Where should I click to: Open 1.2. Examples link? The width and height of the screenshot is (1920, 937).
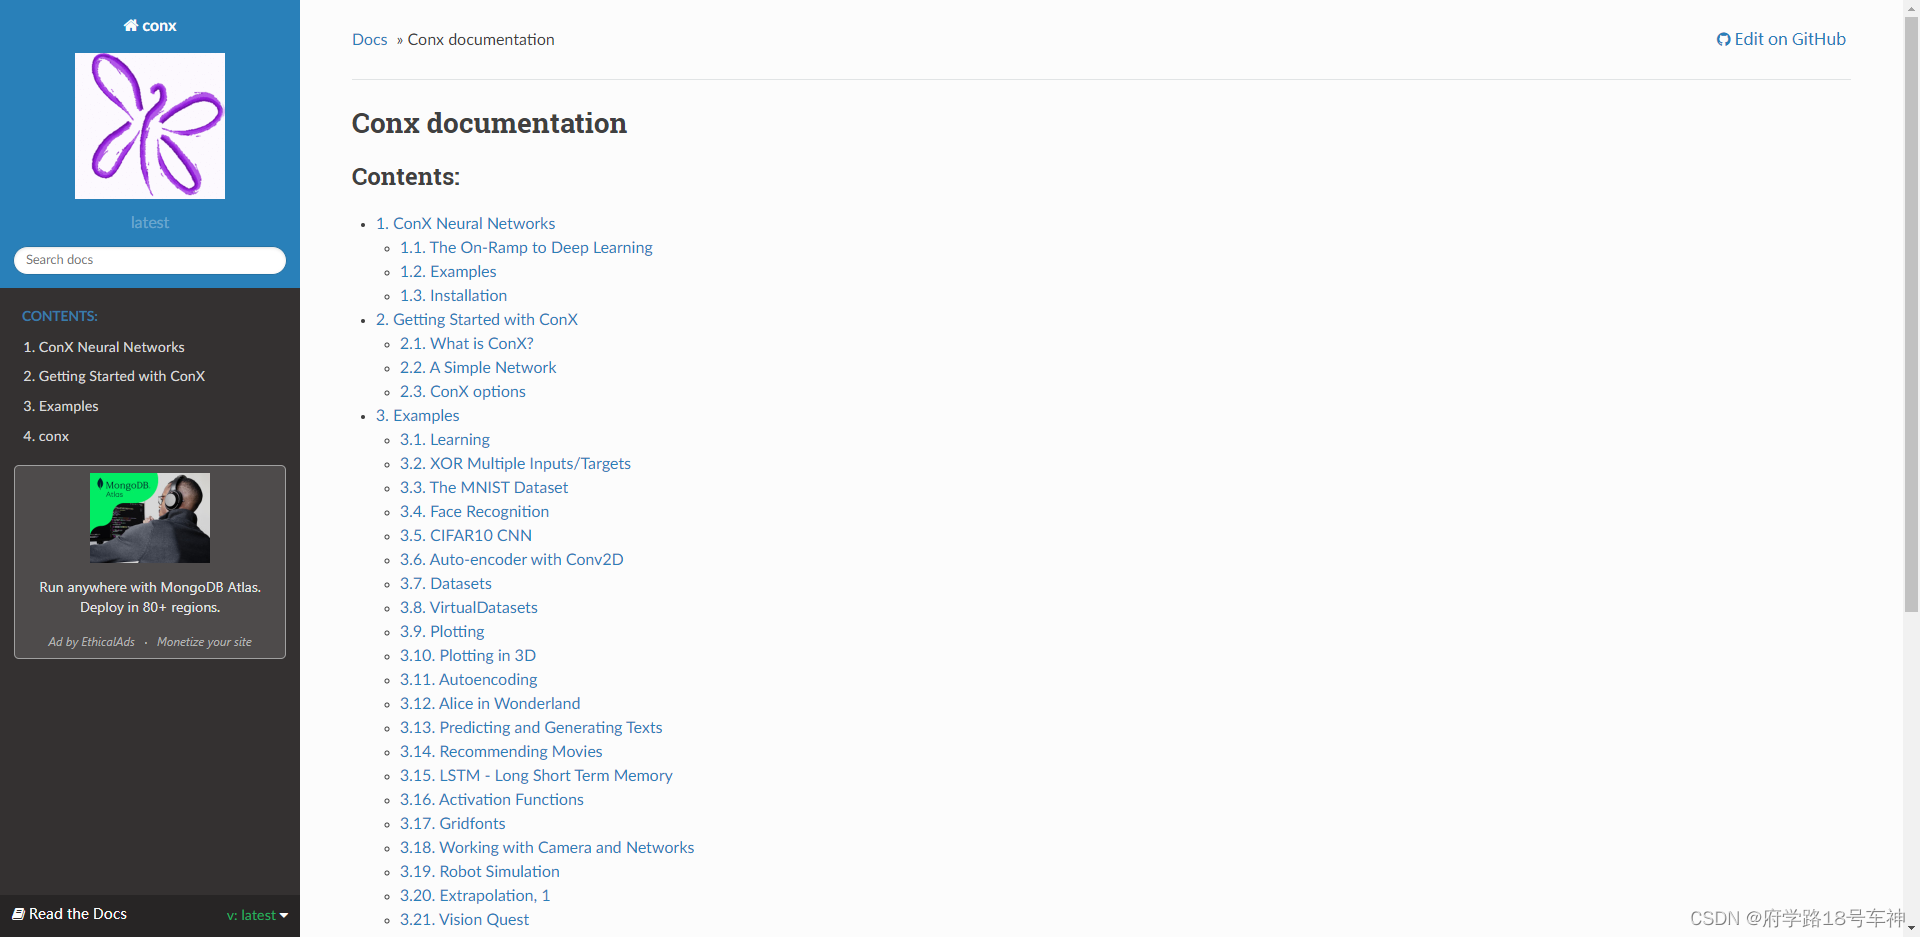click(x=448, y=272)
